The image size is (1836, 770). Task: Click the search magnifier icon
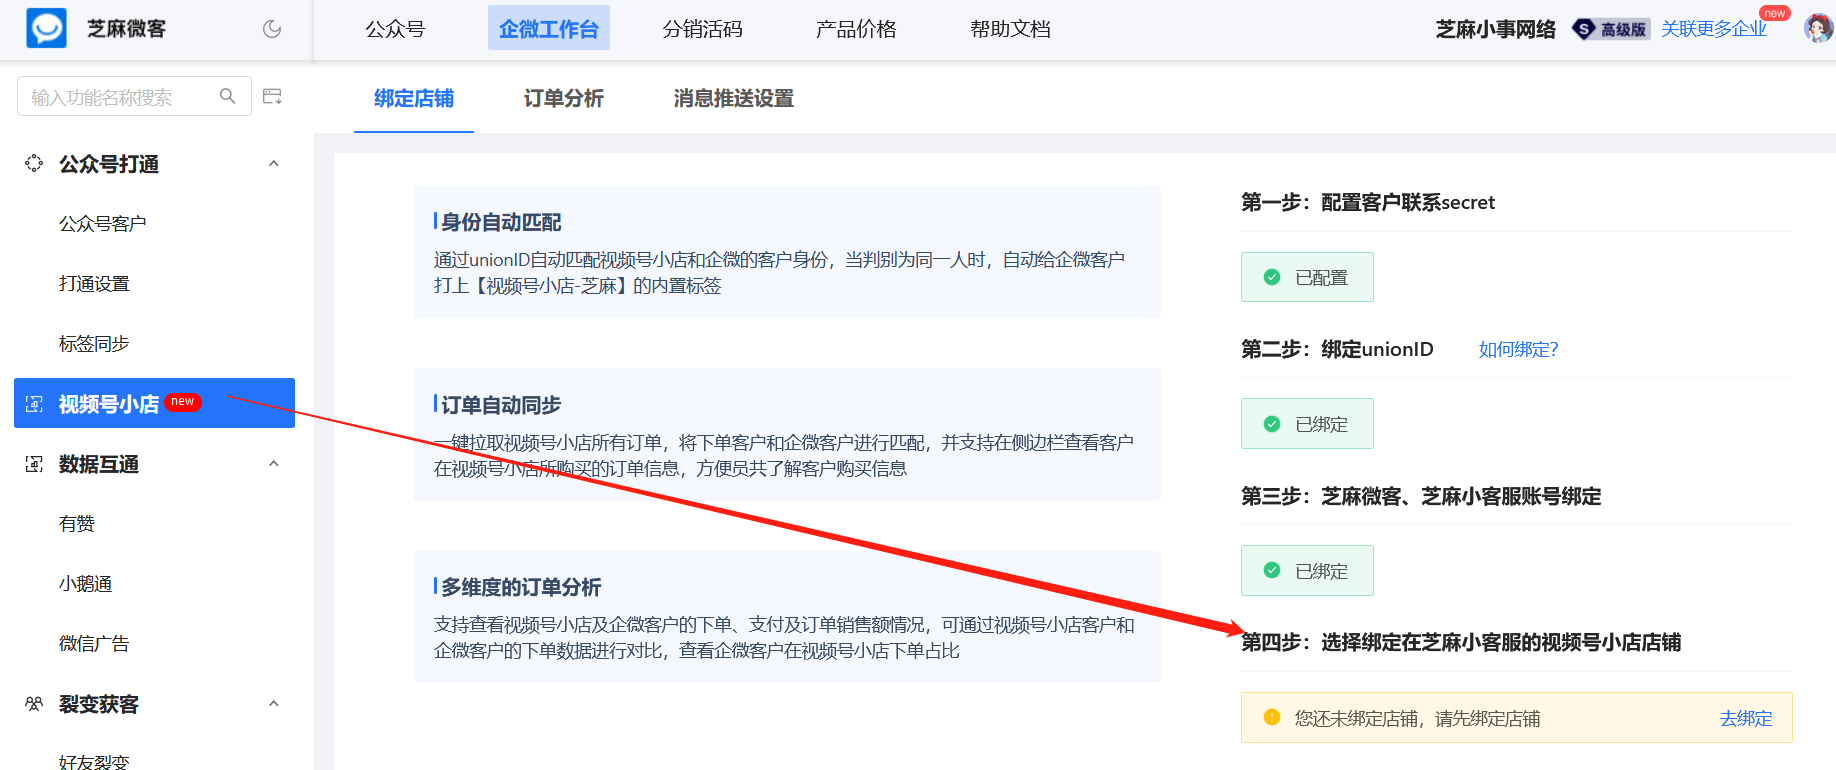coord(228,96)
